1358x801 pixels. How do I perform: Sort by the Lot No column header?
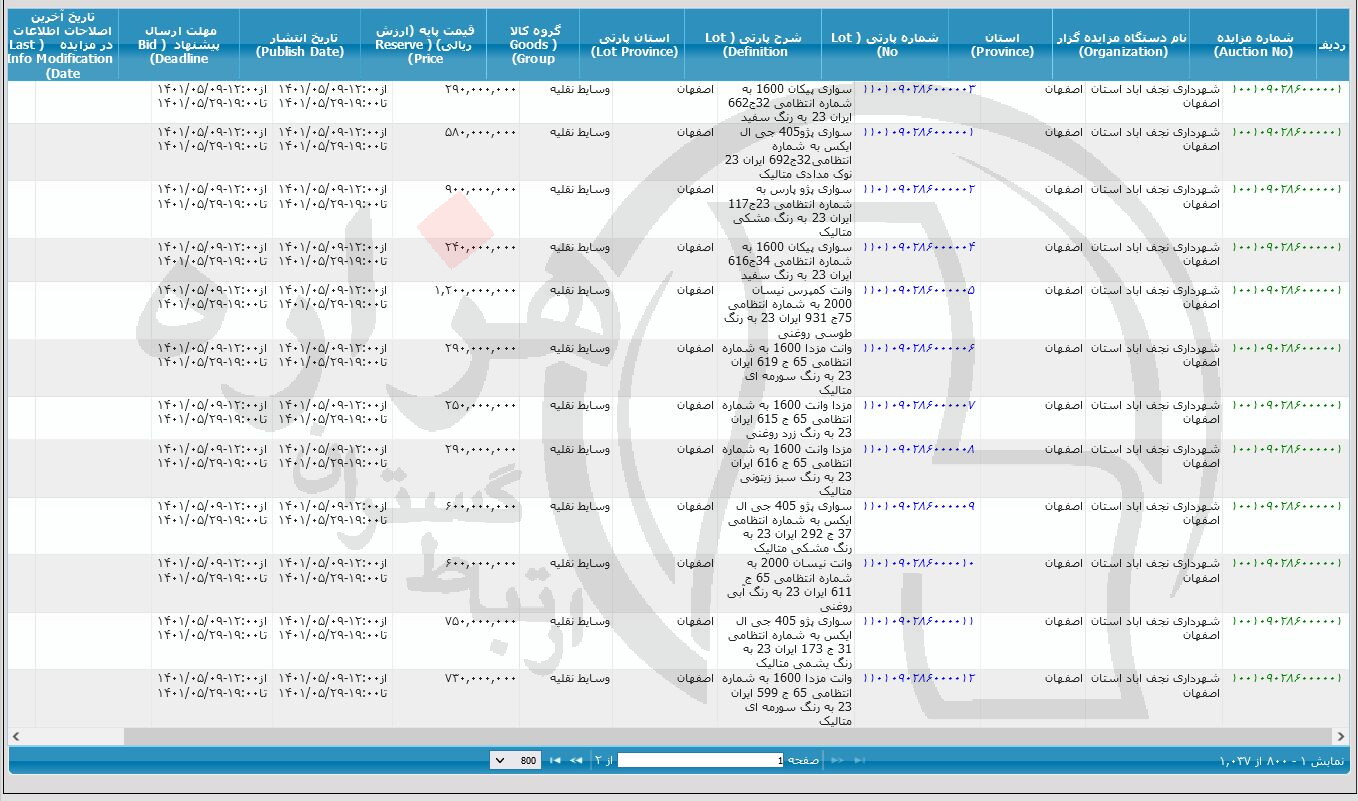pyautogui.click(x=887, y=45)
